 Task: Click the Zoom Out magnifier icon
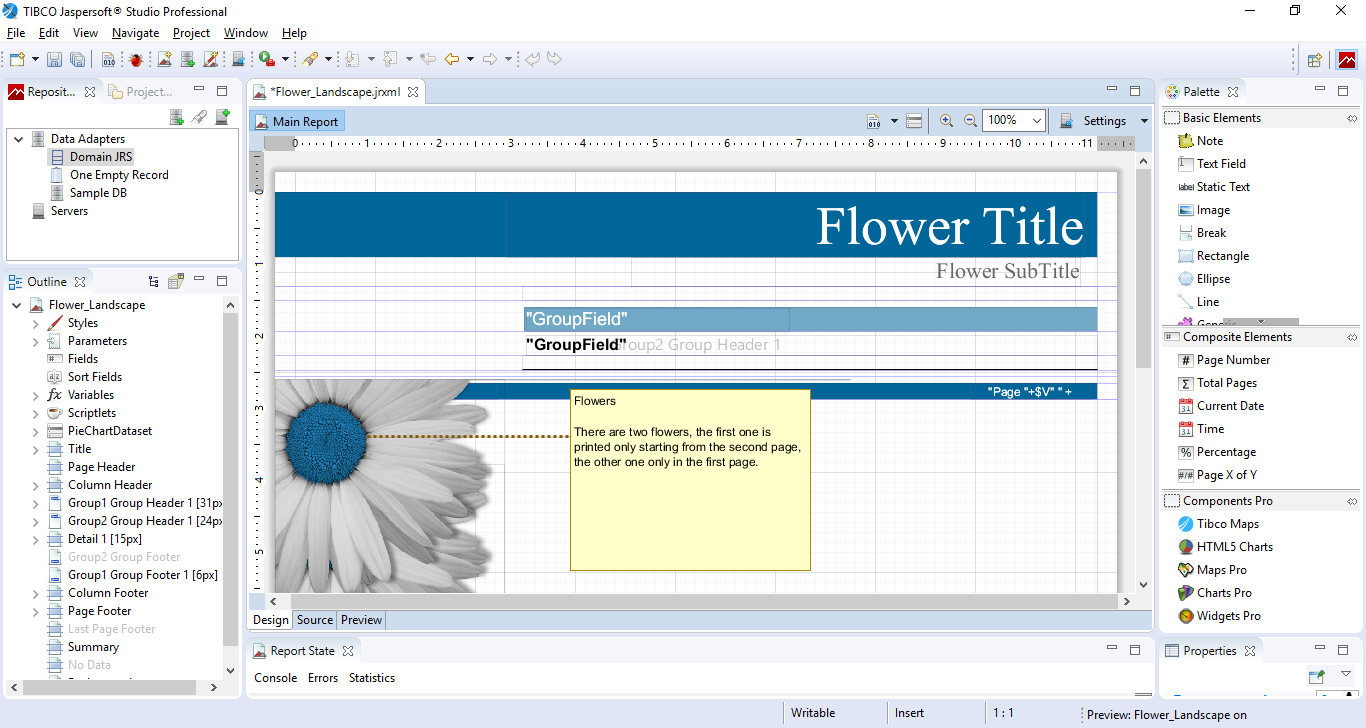pos(970,121)
